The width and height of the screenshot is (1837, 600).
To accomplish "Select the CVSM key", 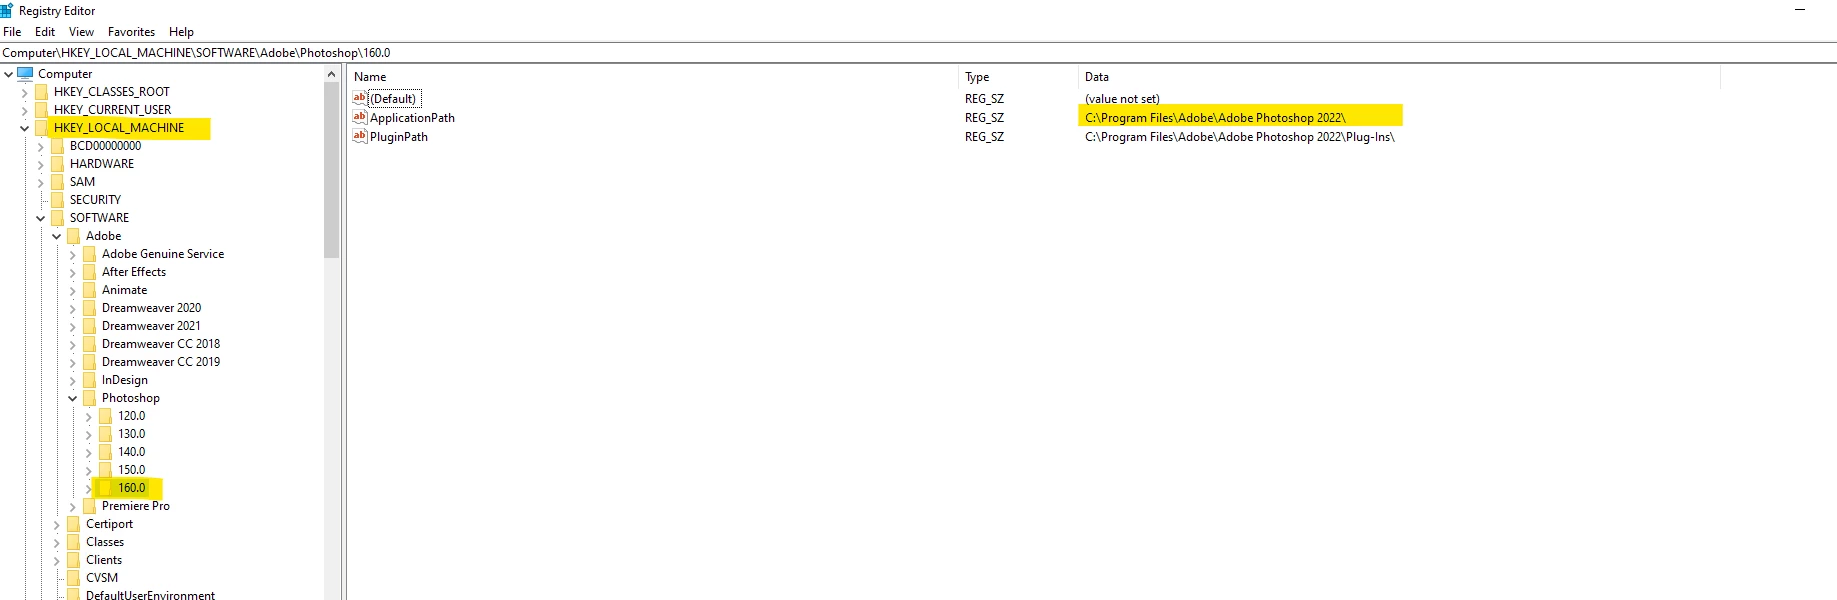I will tap(102, 578).
